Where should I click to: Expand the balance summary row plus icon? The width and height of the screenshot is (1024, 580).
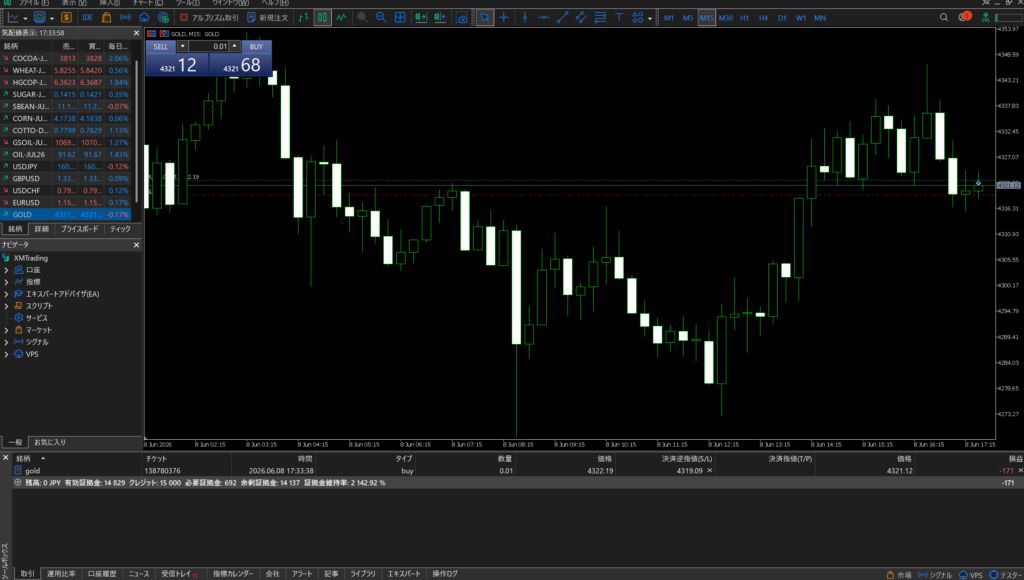(18, 483)
